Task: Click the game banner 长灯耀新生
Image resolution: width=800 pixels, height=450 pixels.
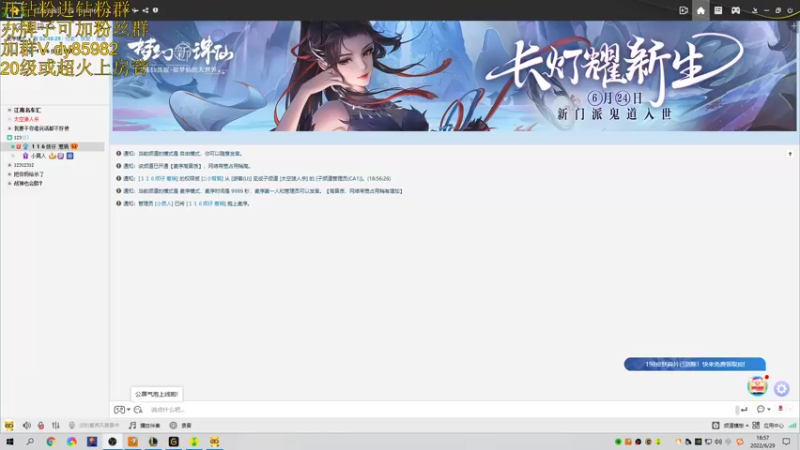Action: coord(454,76)
